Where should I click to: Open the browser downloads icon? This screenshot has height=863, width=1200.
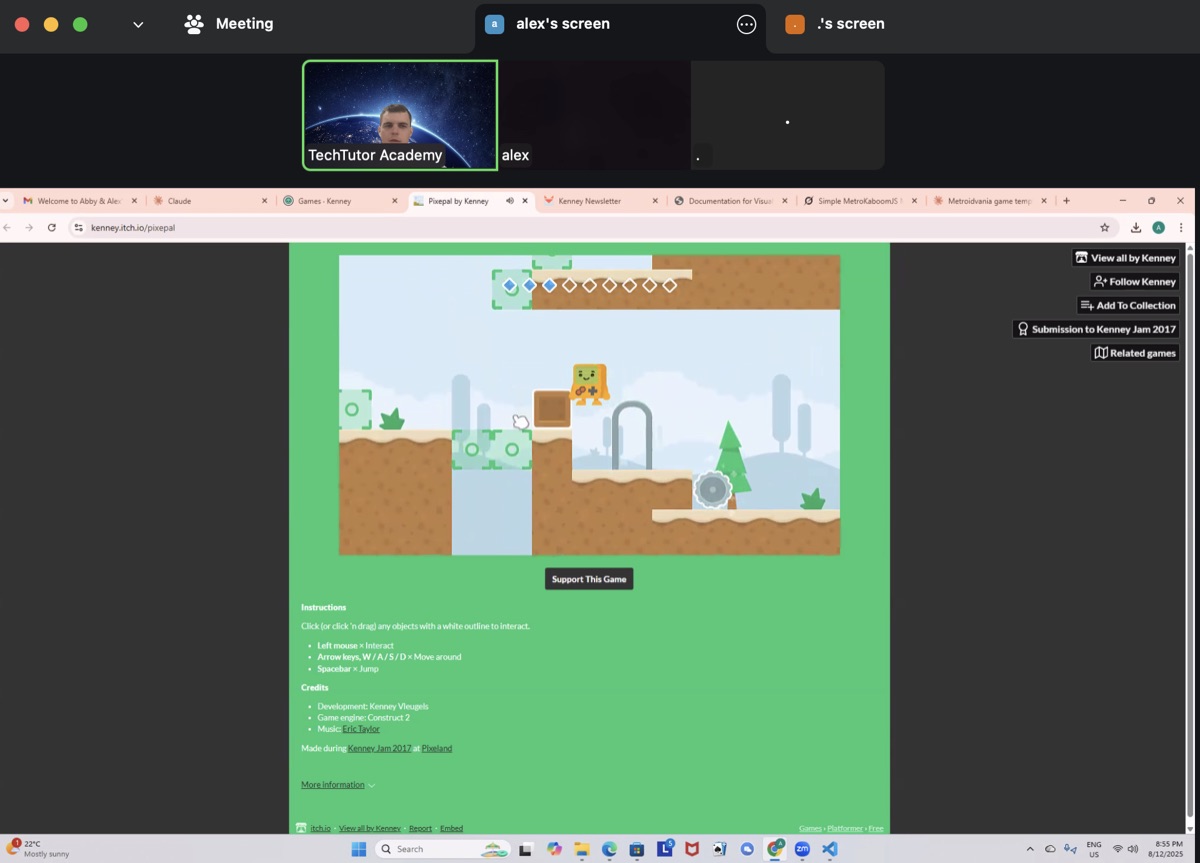pos(1135,228)
